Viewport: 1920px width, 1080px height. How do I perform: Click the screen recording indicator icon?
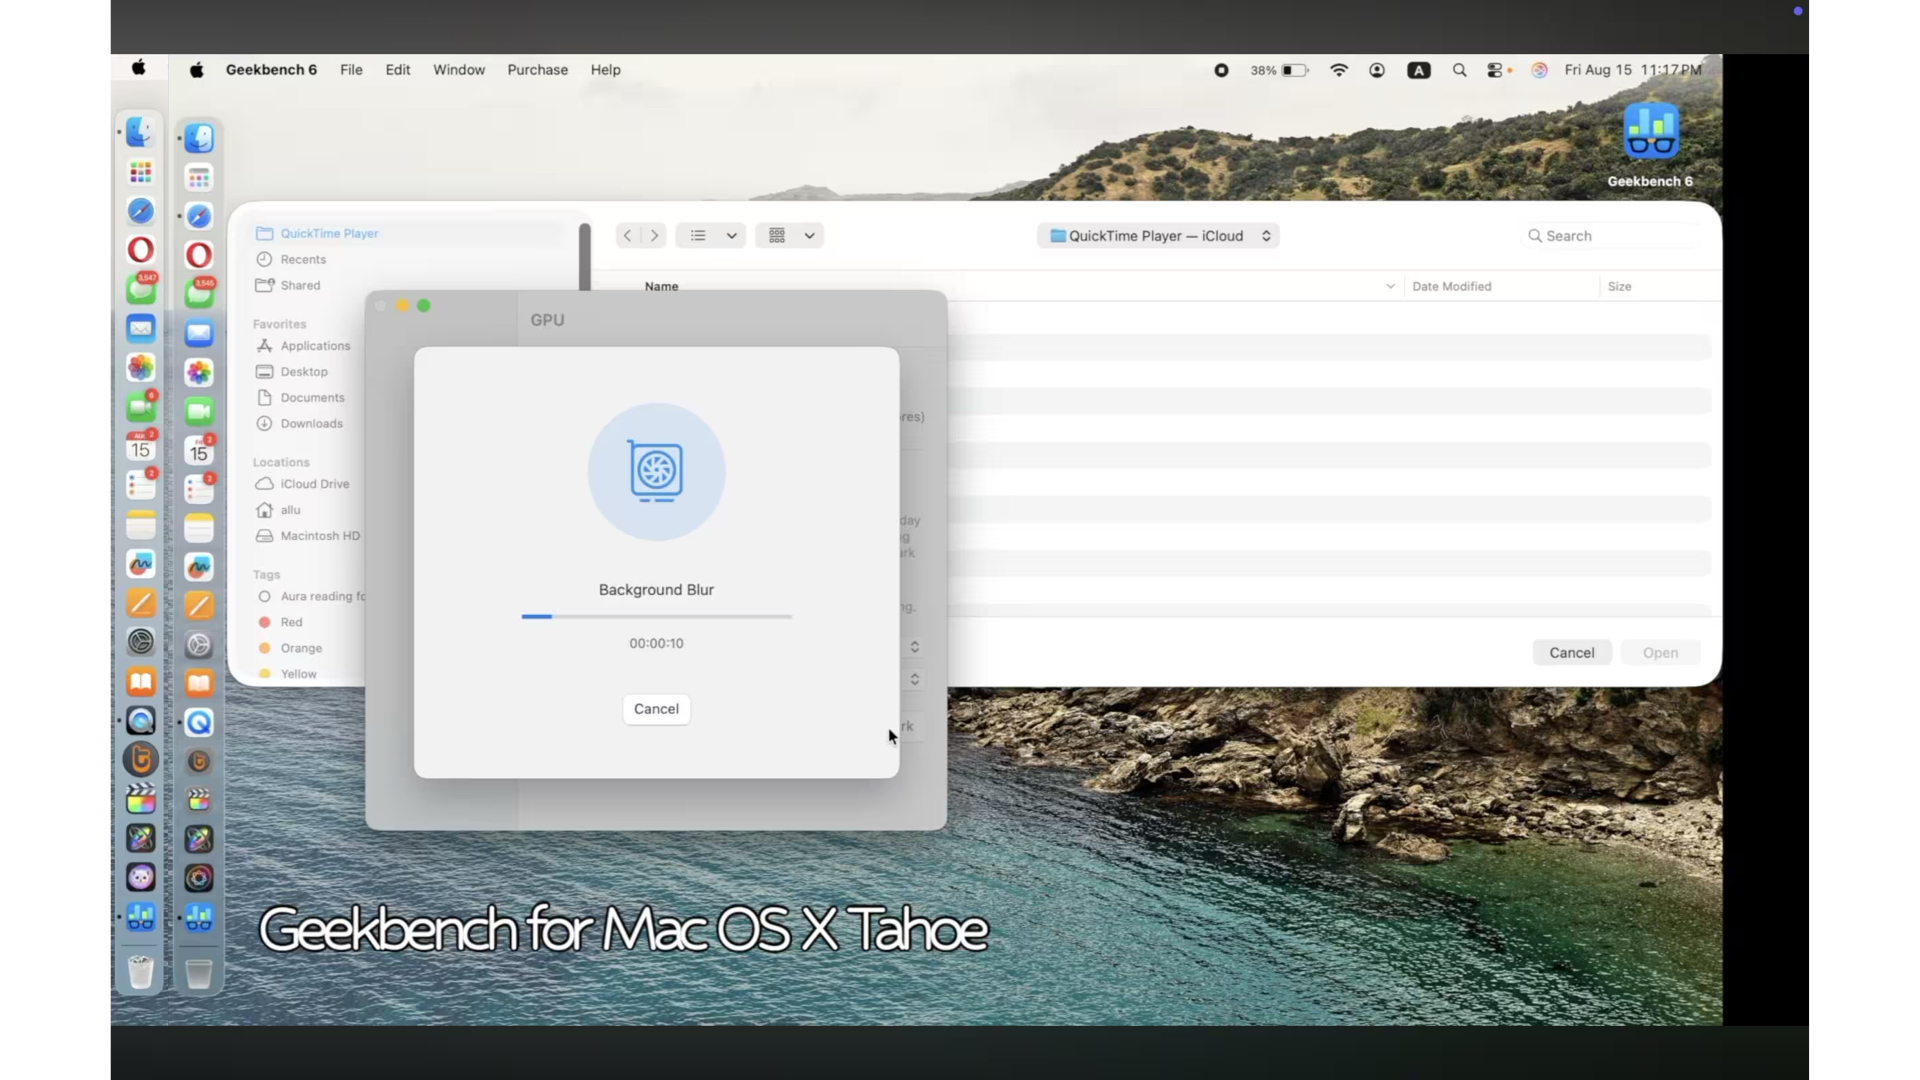pyautogui.click(x=1221, y=70)
